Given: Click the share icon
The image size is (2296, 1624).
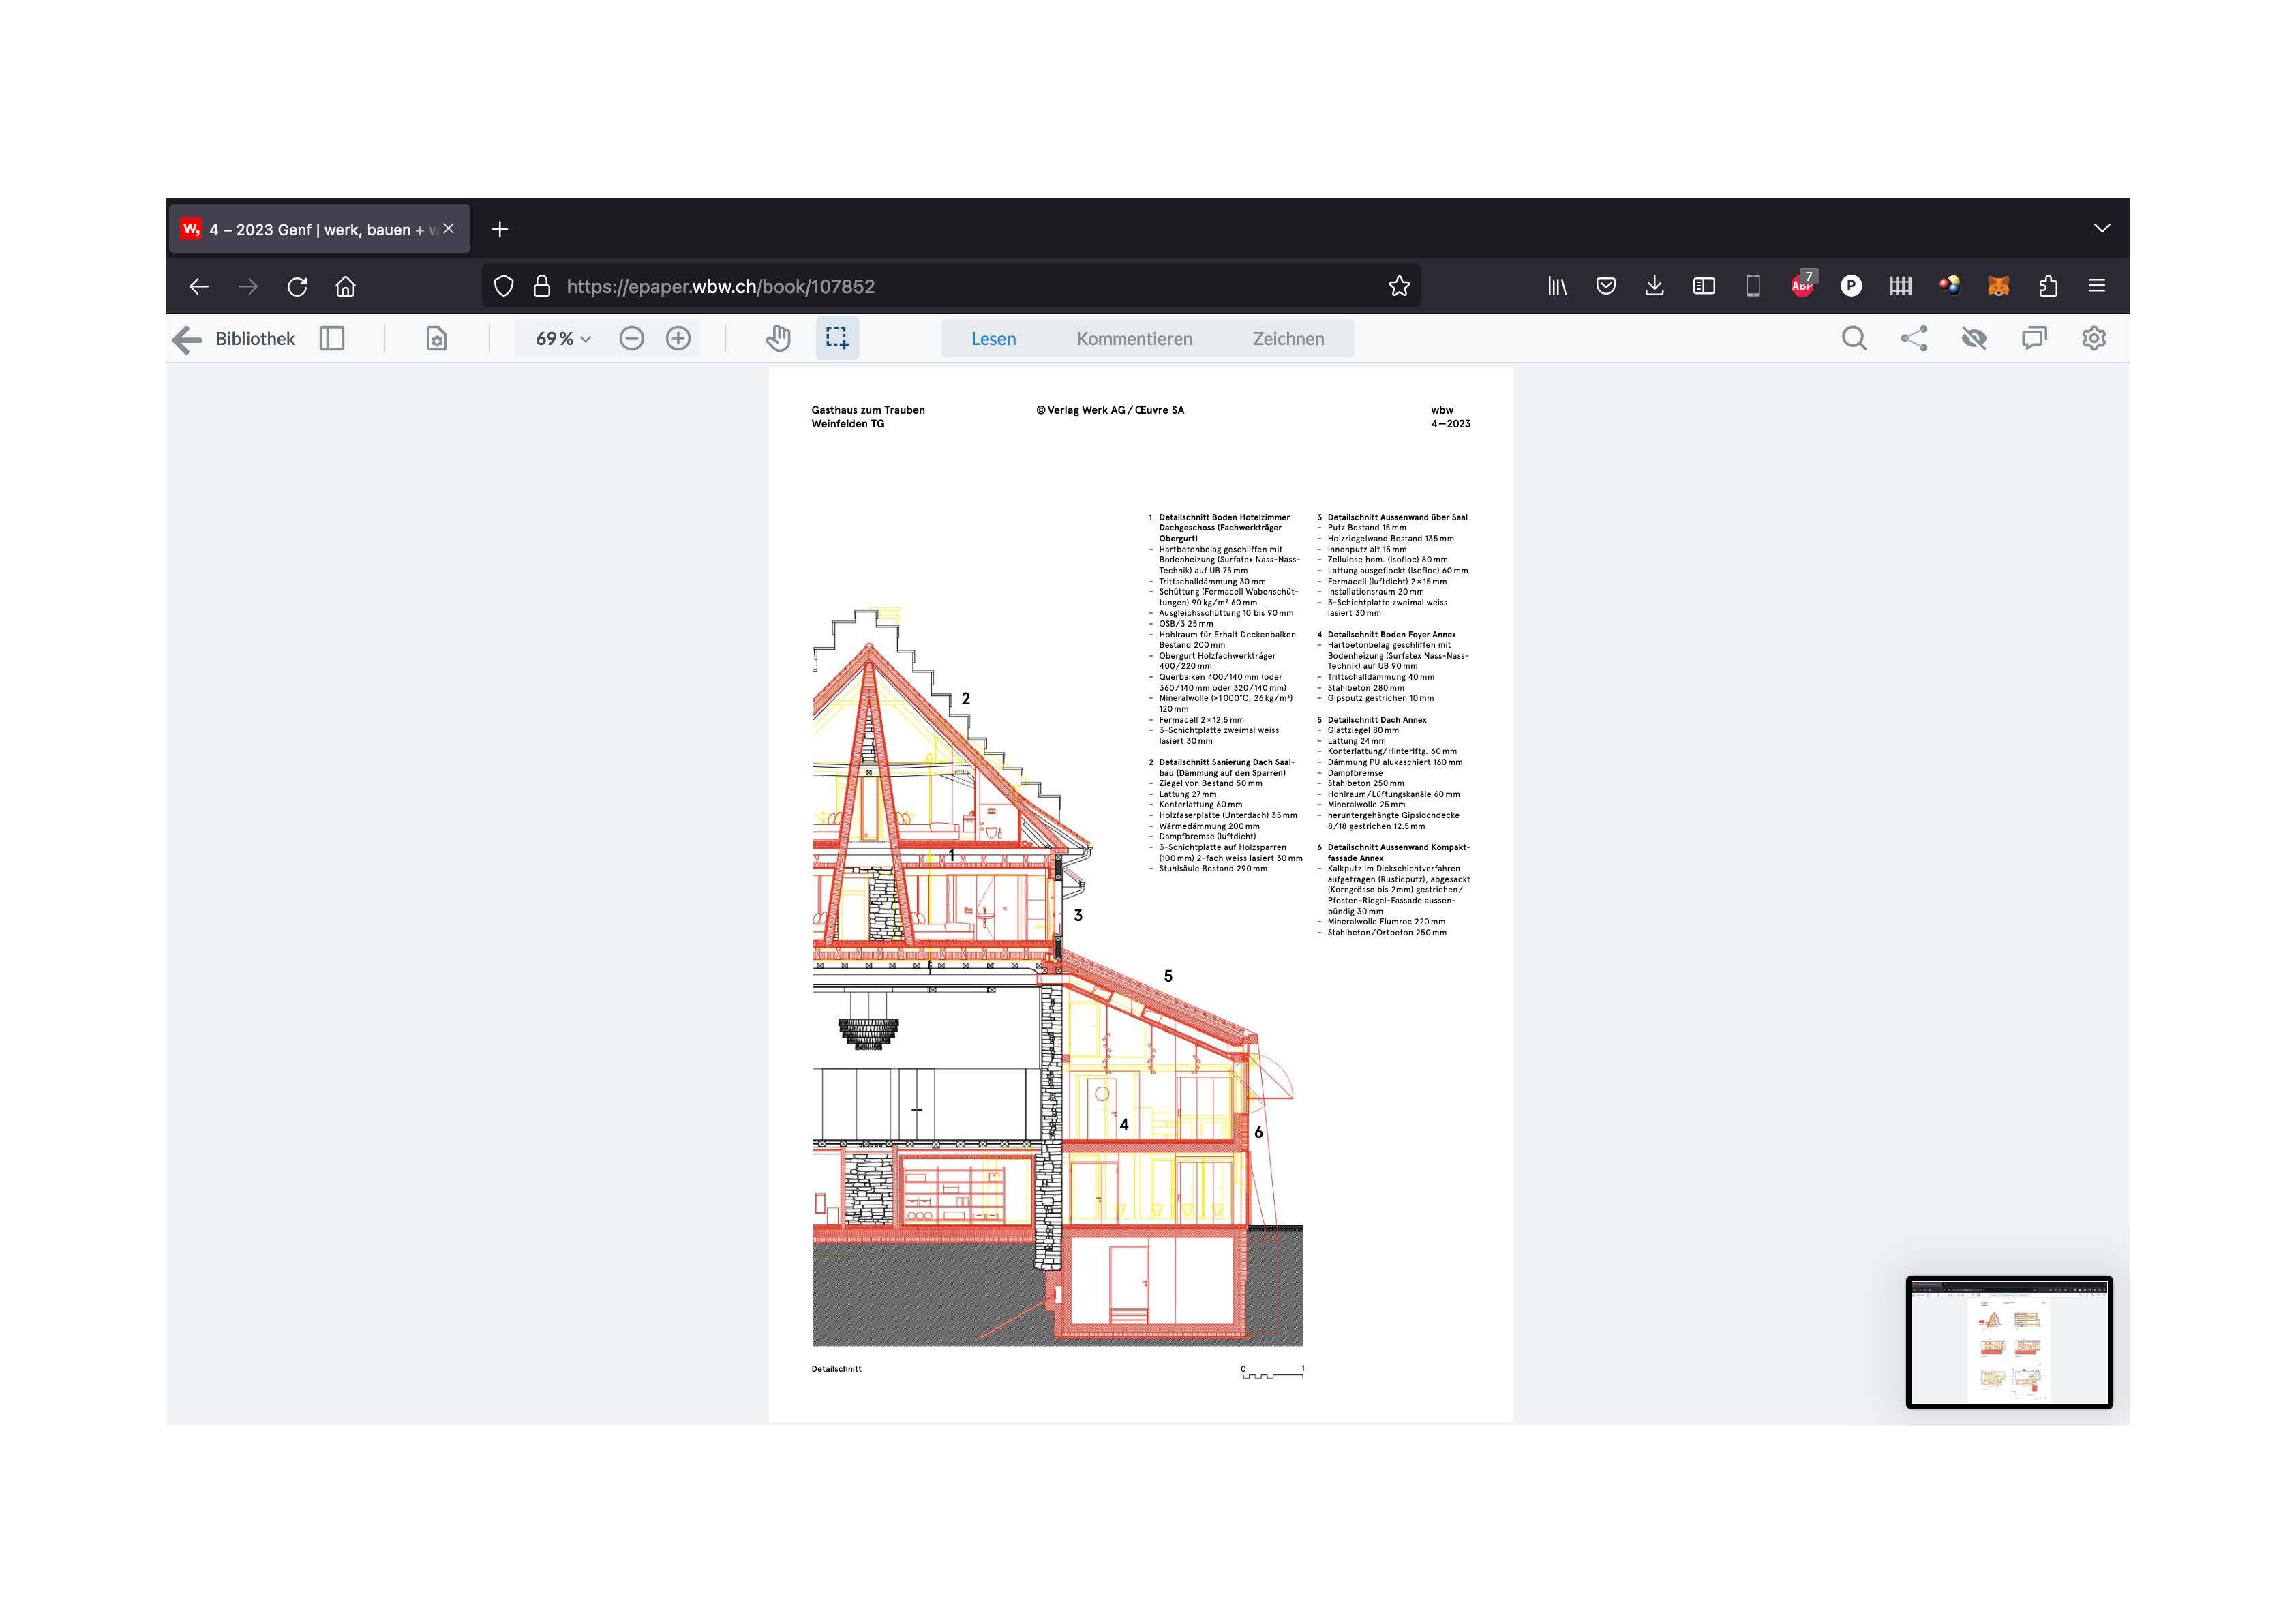Looking at the screenshot, I should (x=1914, y=339).
